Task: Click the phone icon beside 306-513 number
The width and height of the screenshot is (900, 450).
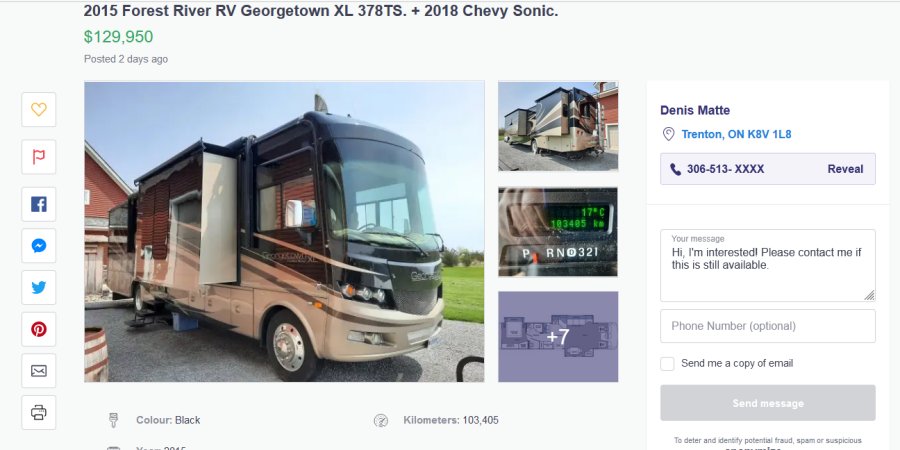Action: pos(676,170)
